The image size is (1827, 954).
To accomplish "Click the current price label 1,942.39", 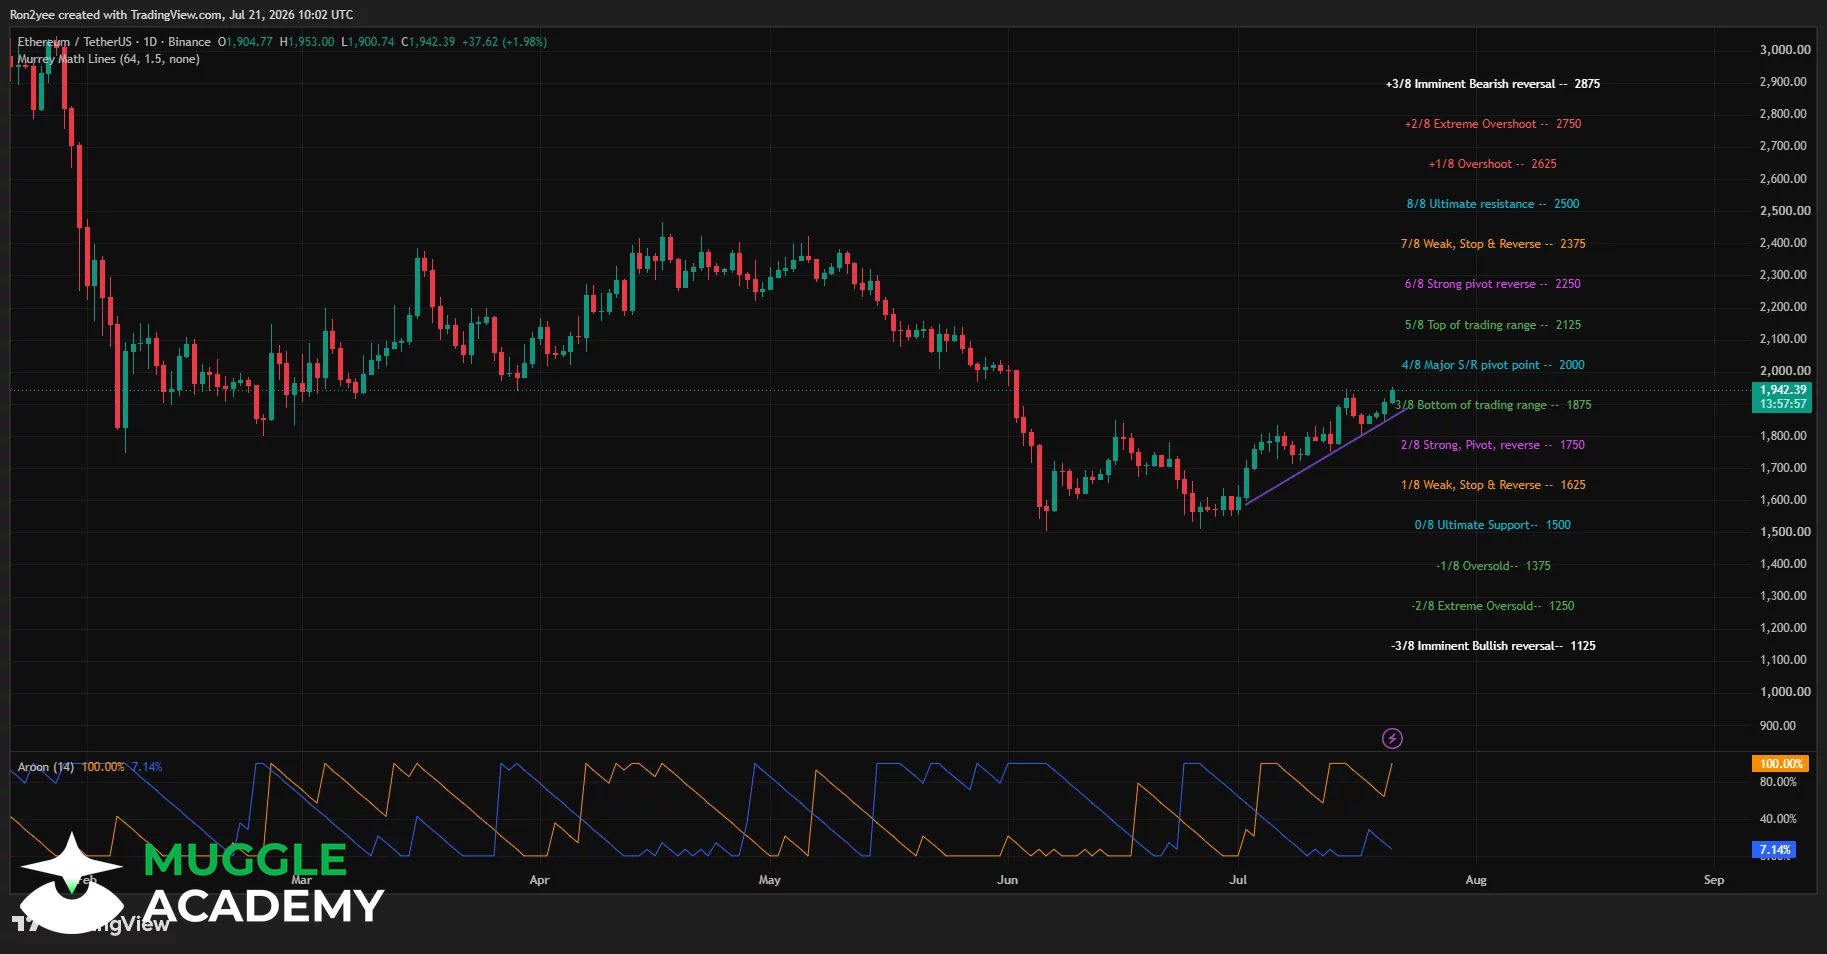I will pyautogui.click(x=1783, y=390).
